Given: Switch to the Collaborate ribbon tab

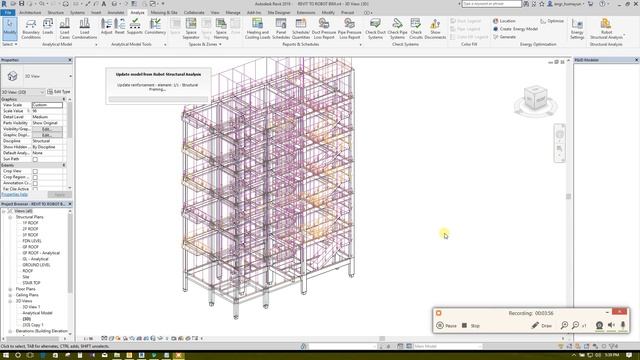Looking at the screenshot, I should (194, 13).
